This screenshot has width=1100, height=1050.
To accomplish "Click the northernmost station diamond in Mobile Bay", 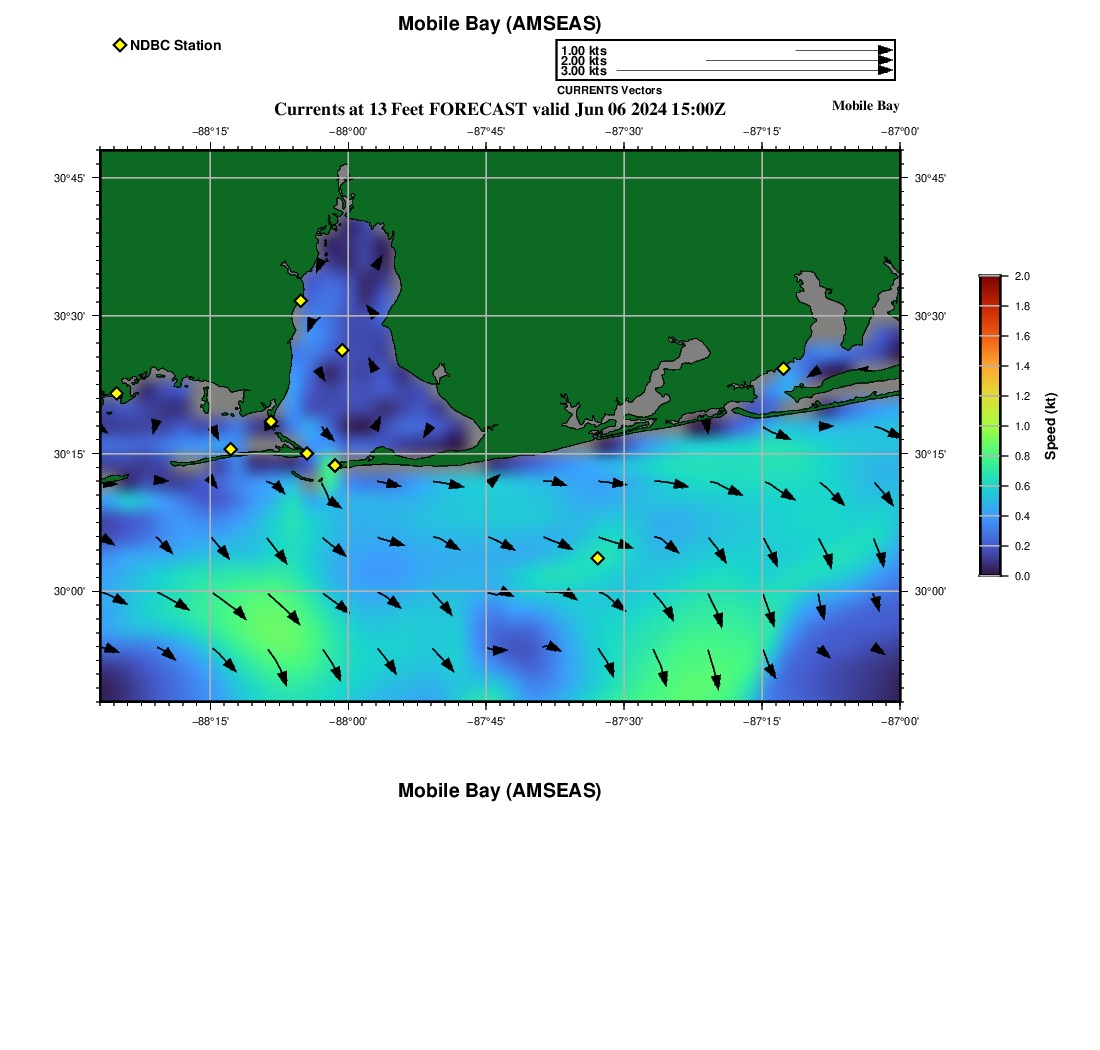I will [x=300, y=301].
